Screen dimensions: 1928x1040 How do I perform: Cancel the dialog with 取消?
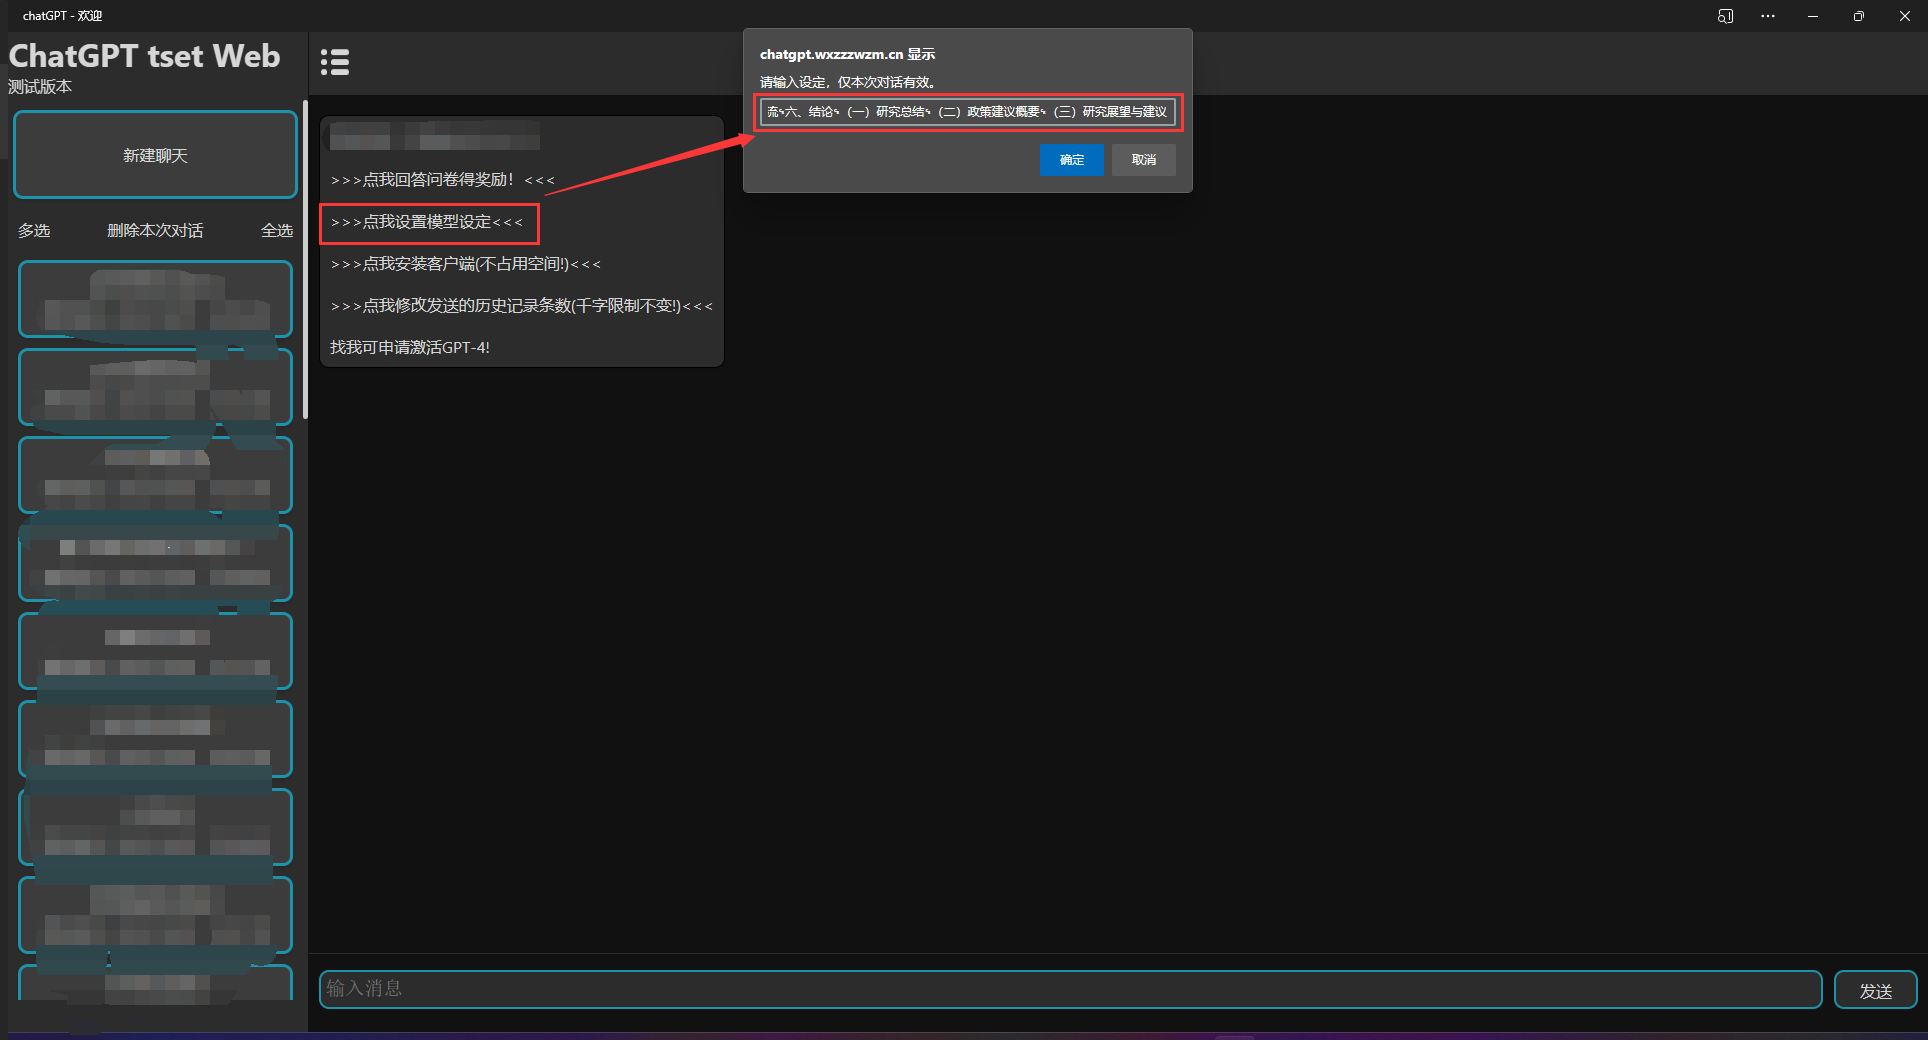[1144, 160]
